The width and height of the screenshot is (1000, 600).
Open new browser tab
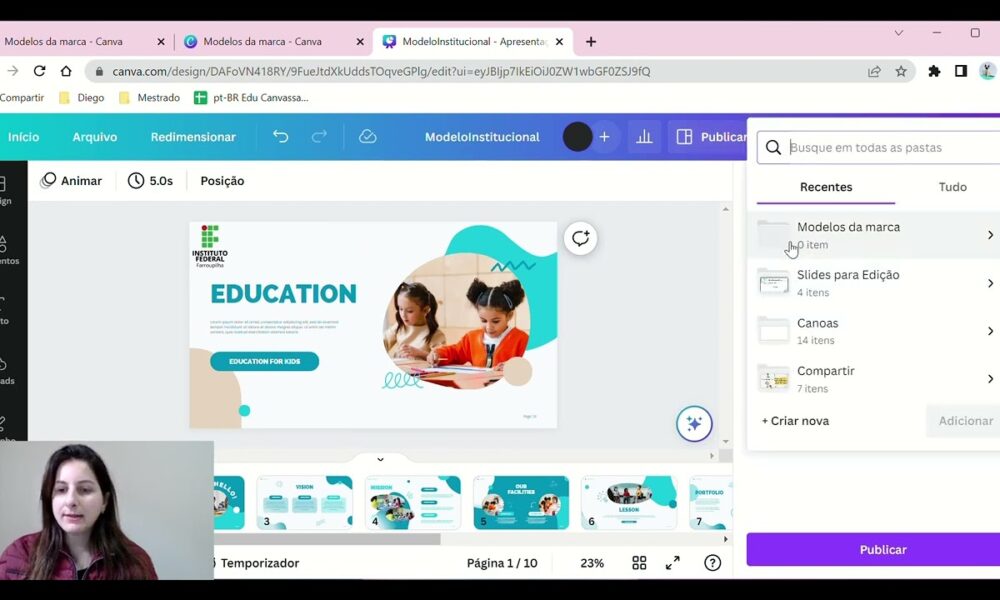tap(591, 41)
